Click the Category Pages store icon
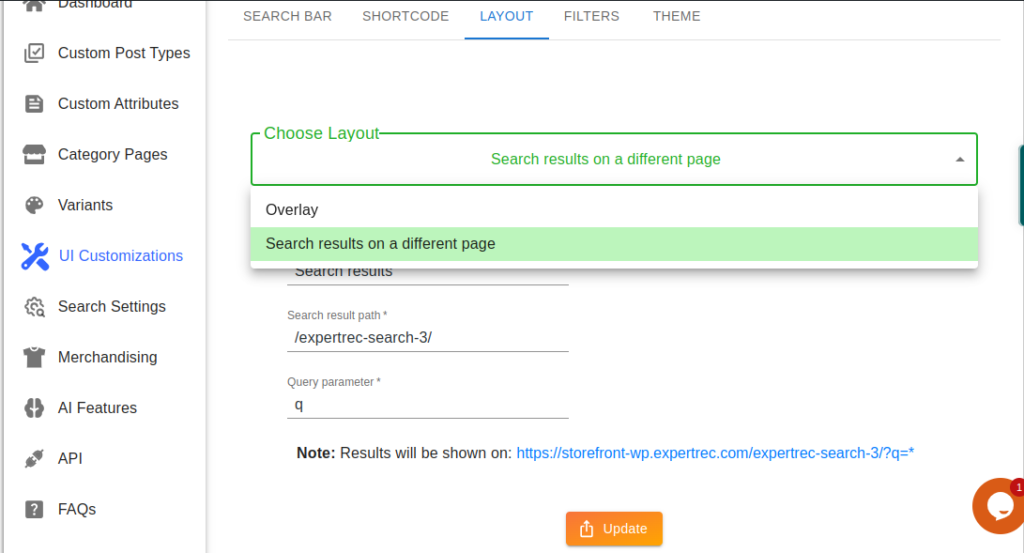The height and width of the screenshot is (553, 1024). tap(34, 155)
